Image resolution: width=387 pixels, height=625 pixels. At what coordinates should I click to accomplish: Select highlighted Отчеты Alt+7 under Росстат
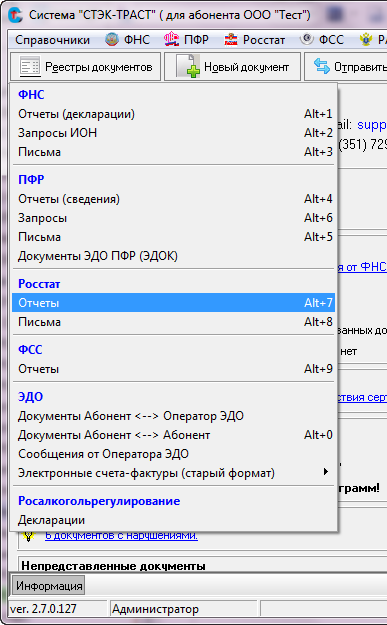point(173,303)
